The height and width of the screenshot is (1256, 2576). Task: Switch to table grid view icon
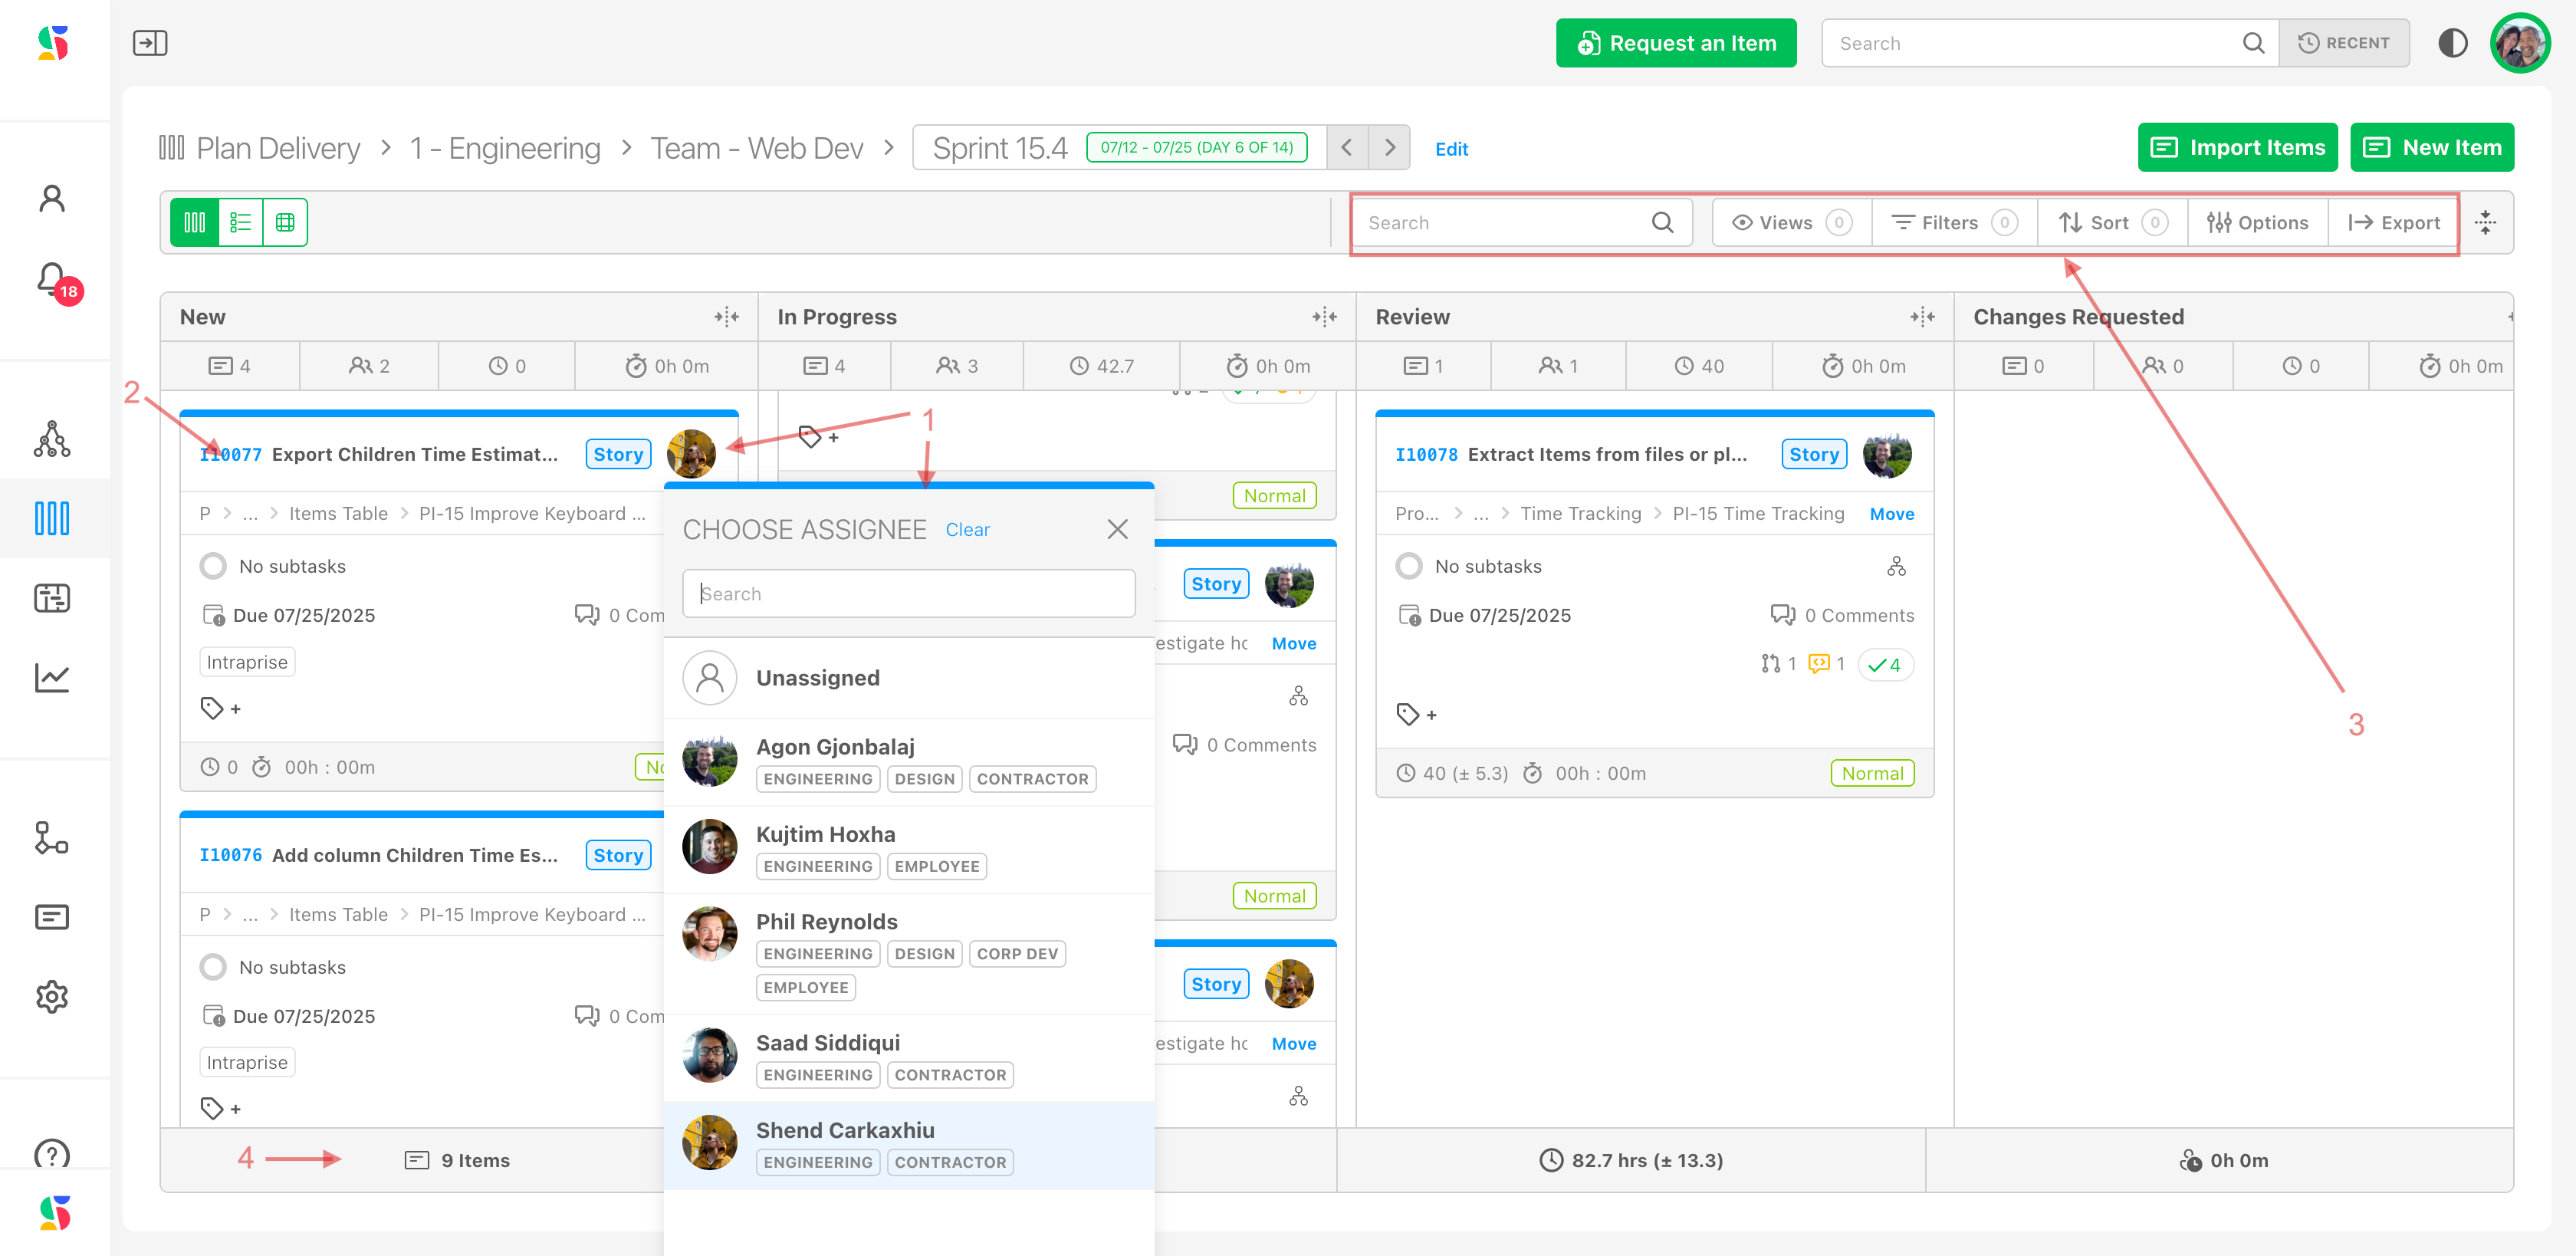pyautogui.click(x=285, y=222)
